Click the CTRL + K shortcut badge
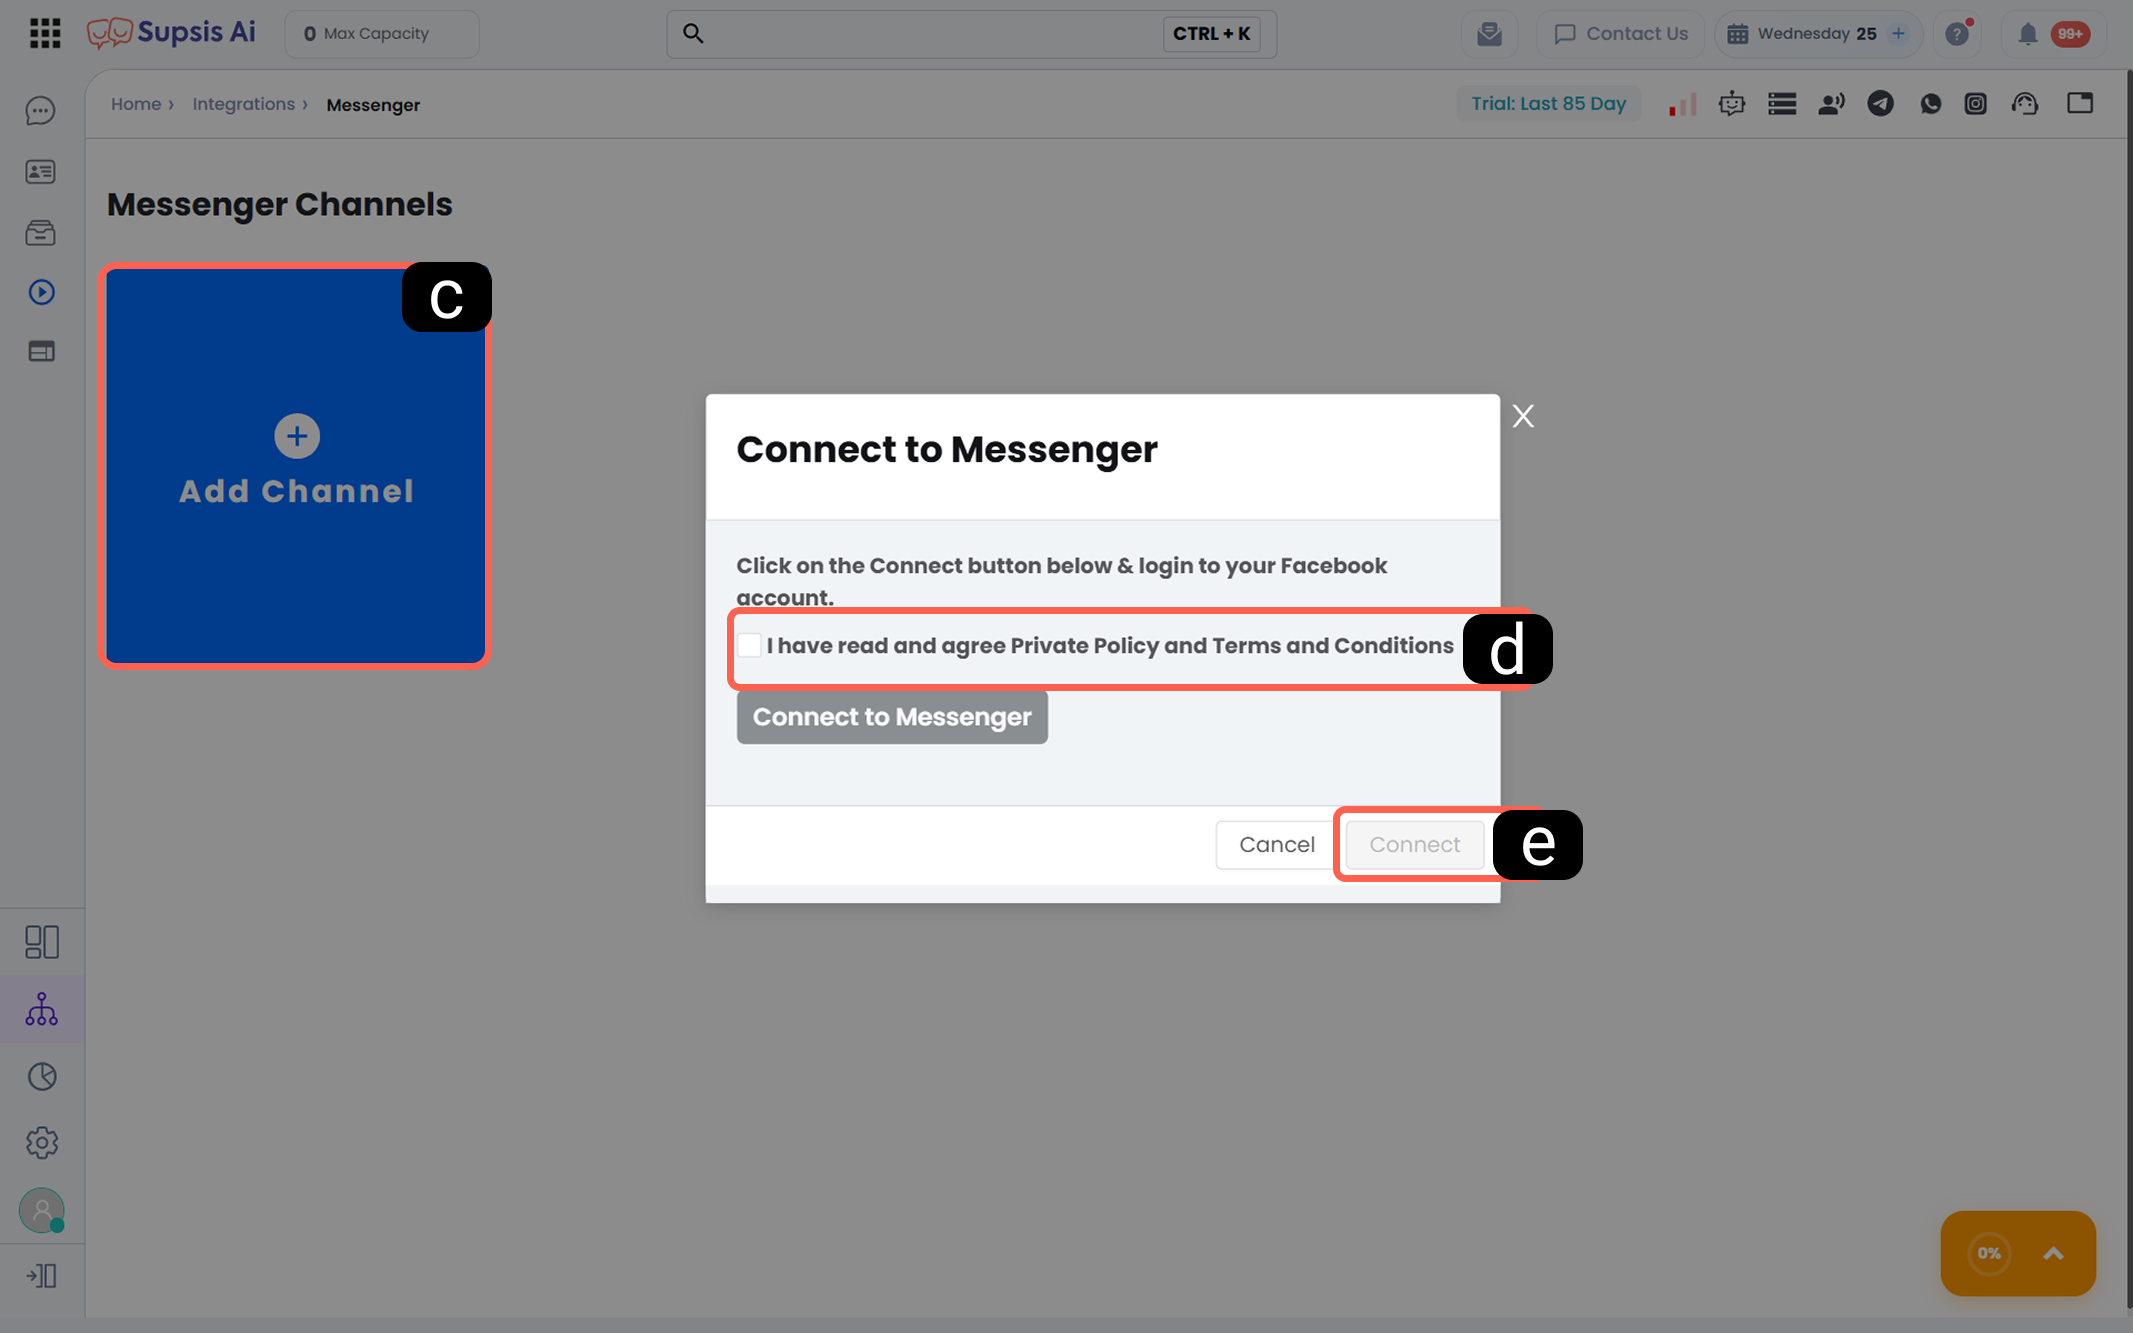The height and width of the screenshot is (1333, 2133). tap(1211, 34)
